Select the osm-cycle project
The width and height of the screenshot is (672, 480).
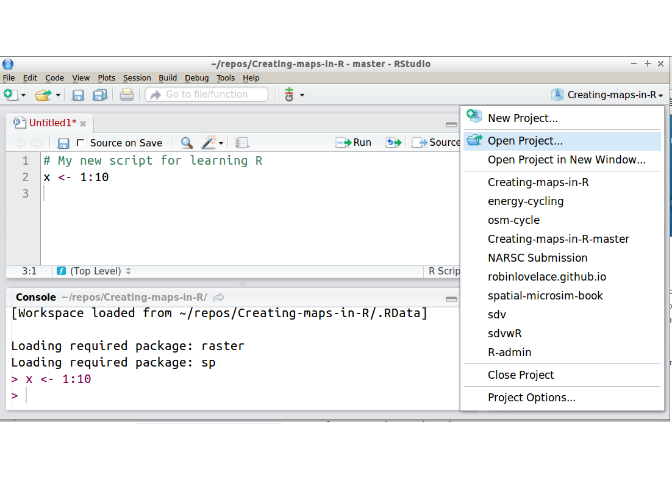click(x=562, y=220)
